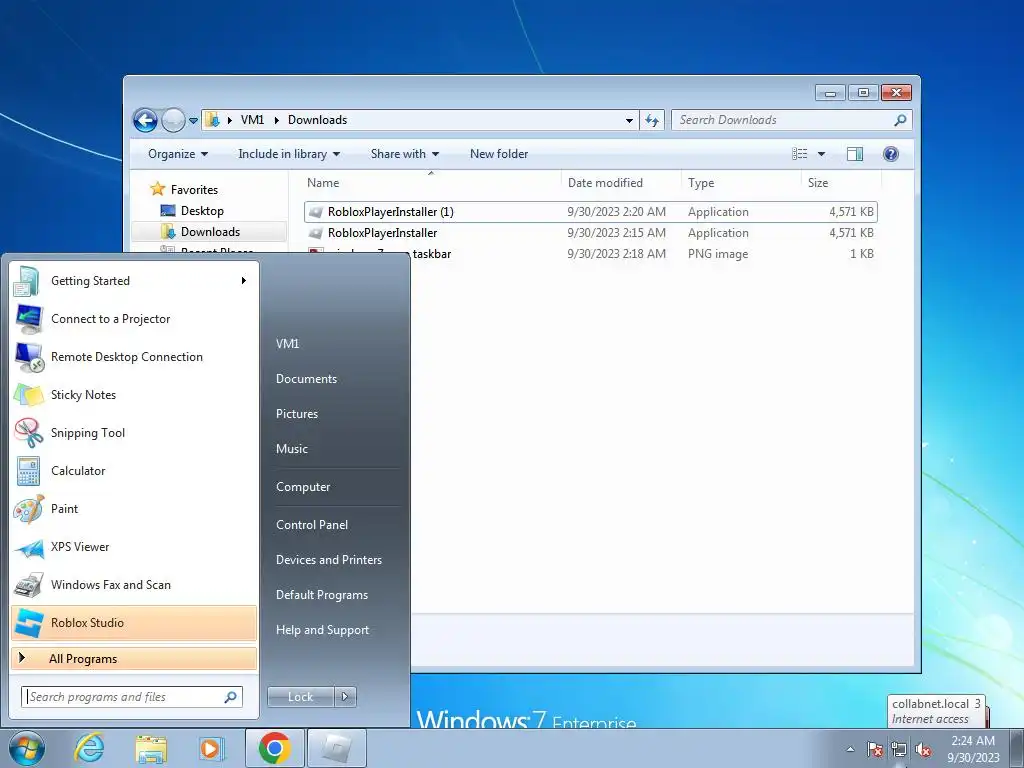Click the Roblox taskbar button

pyautogui.click(x=337, y=748)
